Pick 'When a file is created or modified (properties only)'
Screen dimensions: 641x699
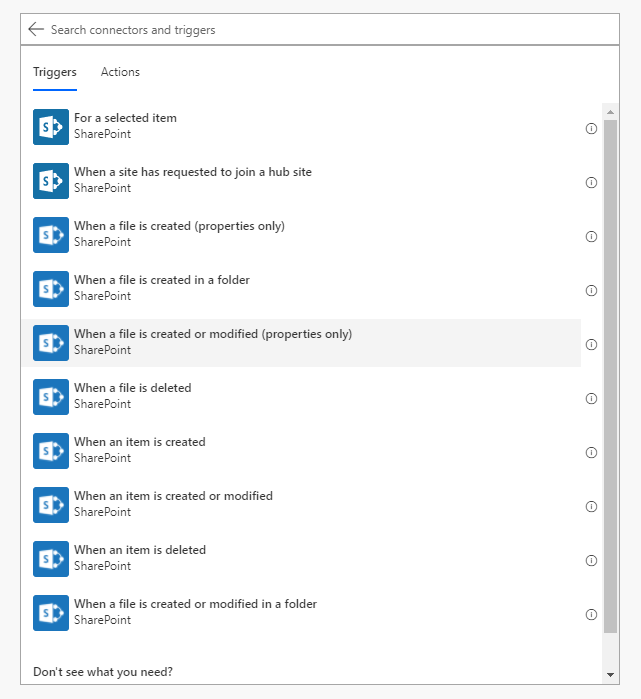pos(301,343)
